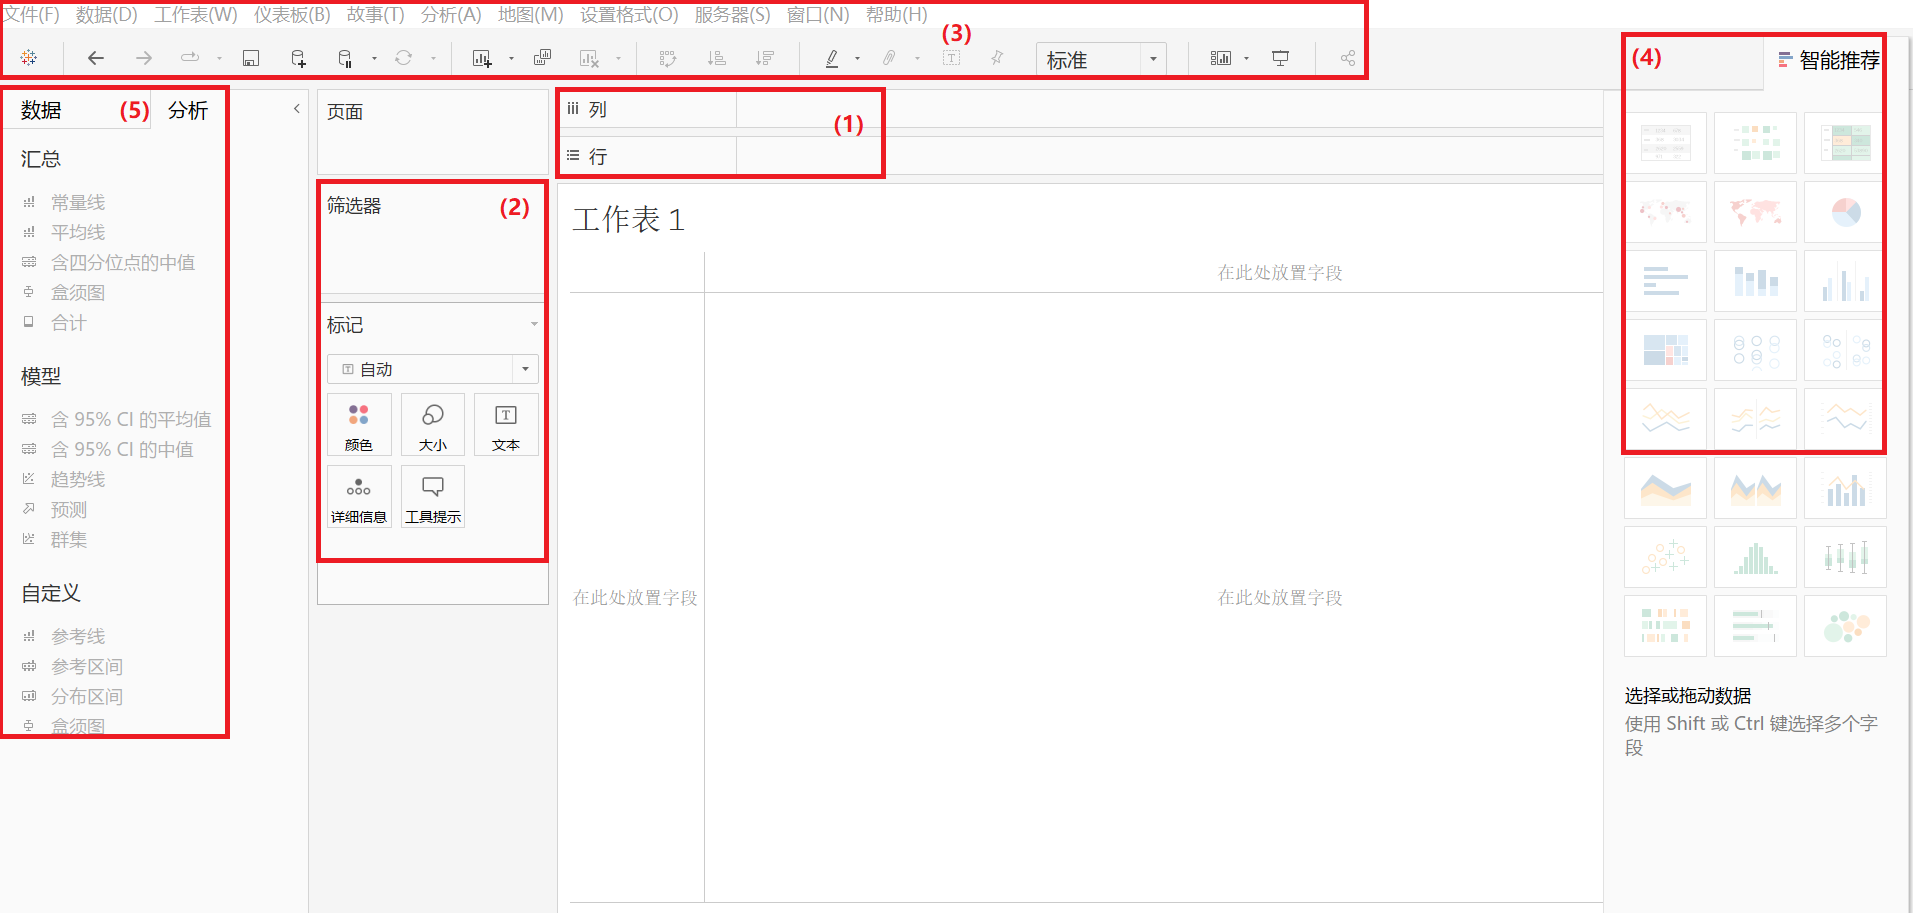Open the 工作表(W) menu

pyautogui.click(x=196, y=15)
